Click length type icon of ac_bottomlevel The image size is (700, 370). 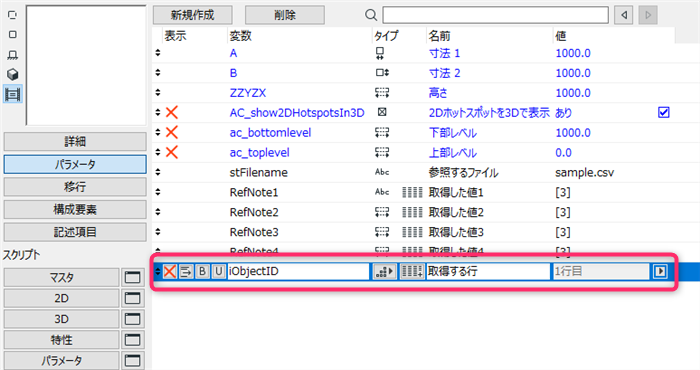tap(382, 133)
